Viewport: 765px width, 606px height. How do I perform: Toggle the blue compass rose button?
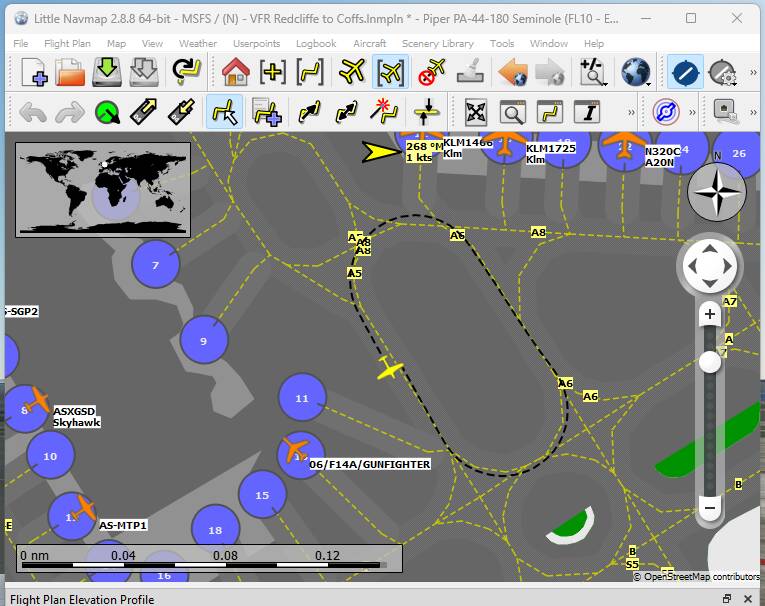click(685, 73)
